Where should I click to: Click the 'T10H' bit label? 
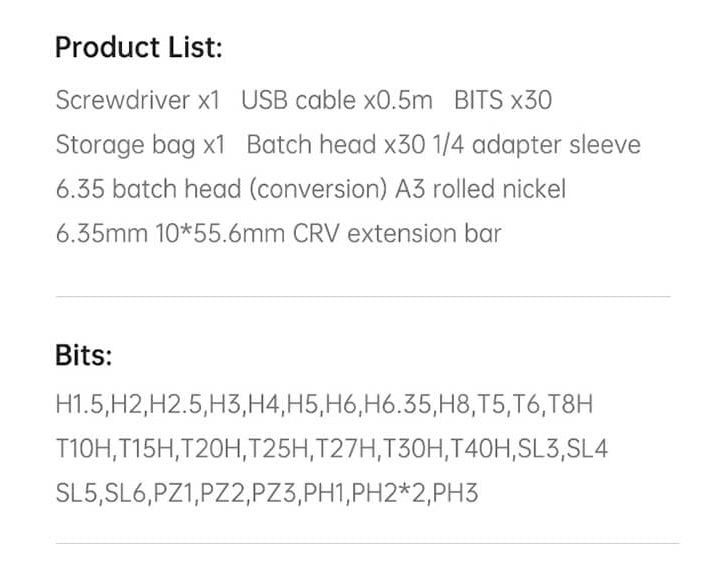point(84,449)
